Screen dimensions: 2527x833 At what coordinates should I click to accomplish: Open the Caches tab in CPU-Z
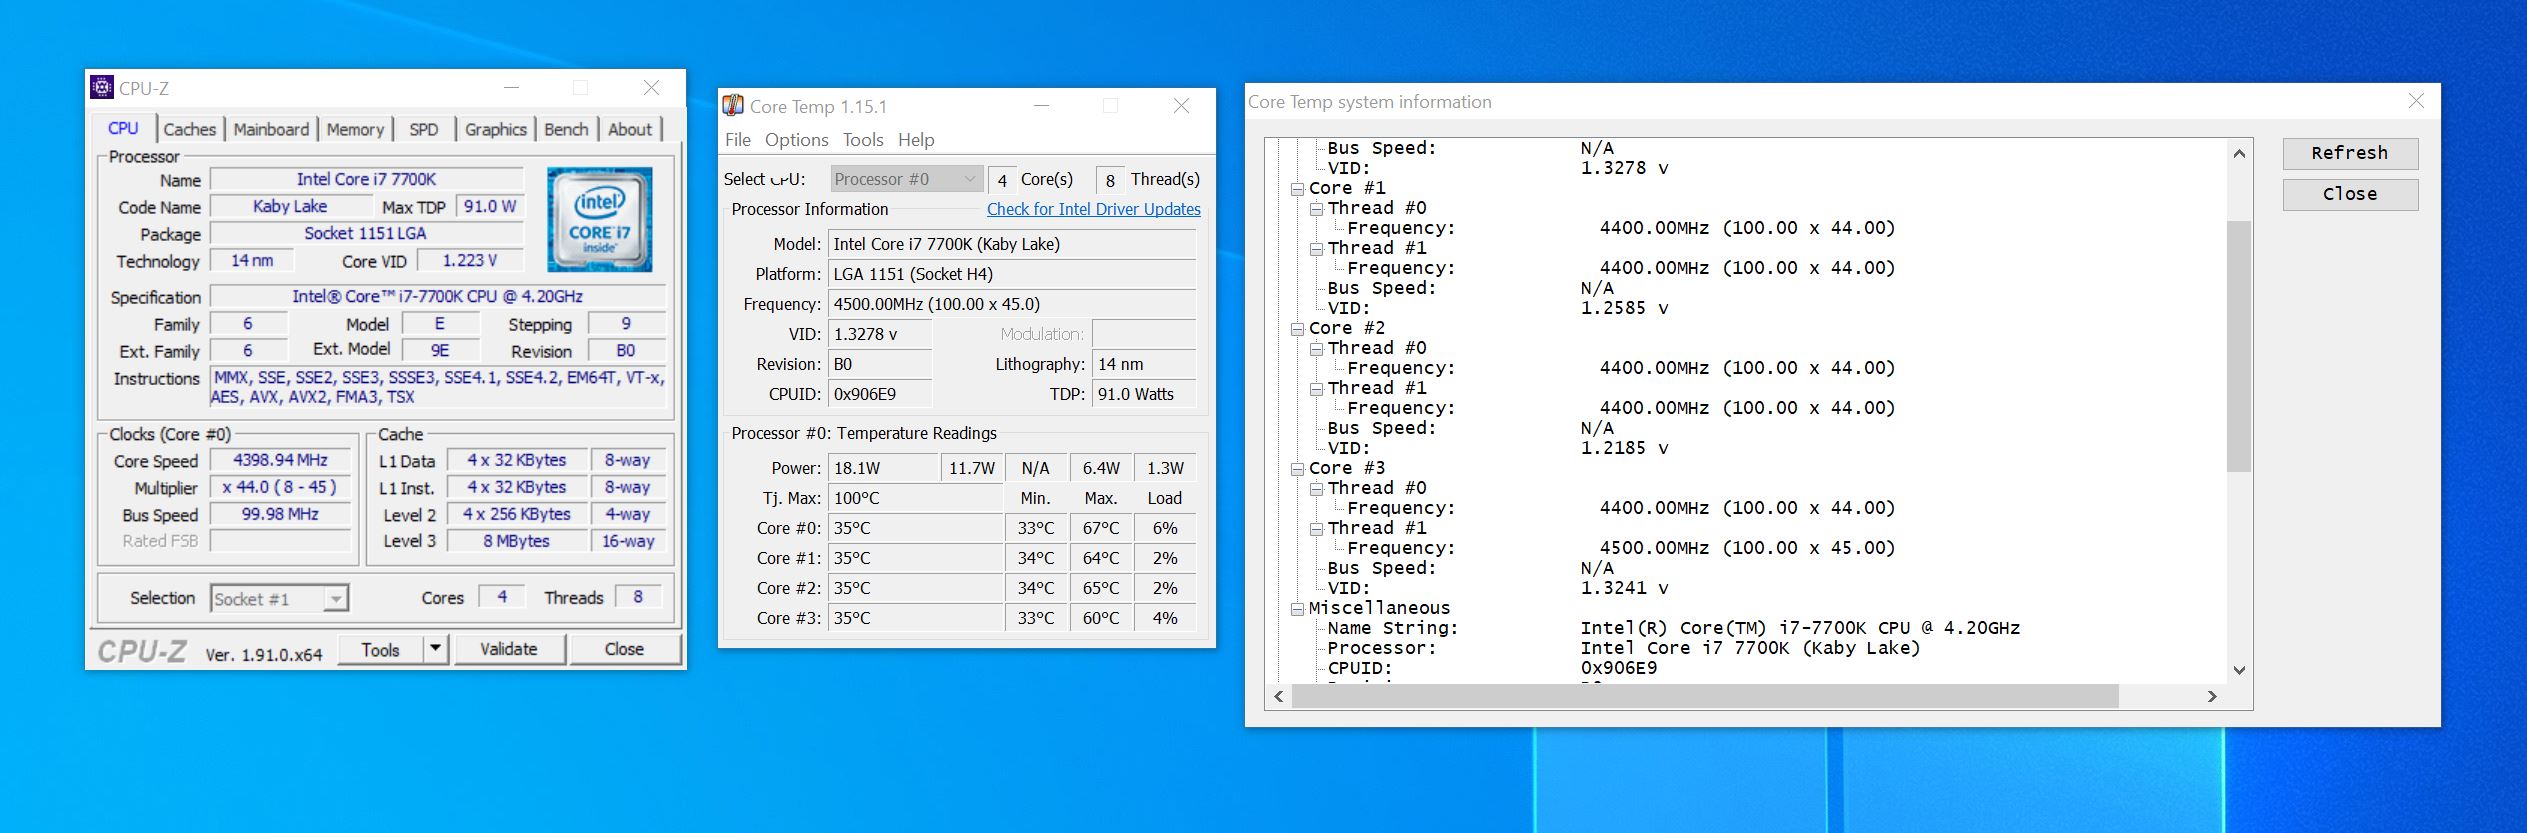click(x=189, y=129)
